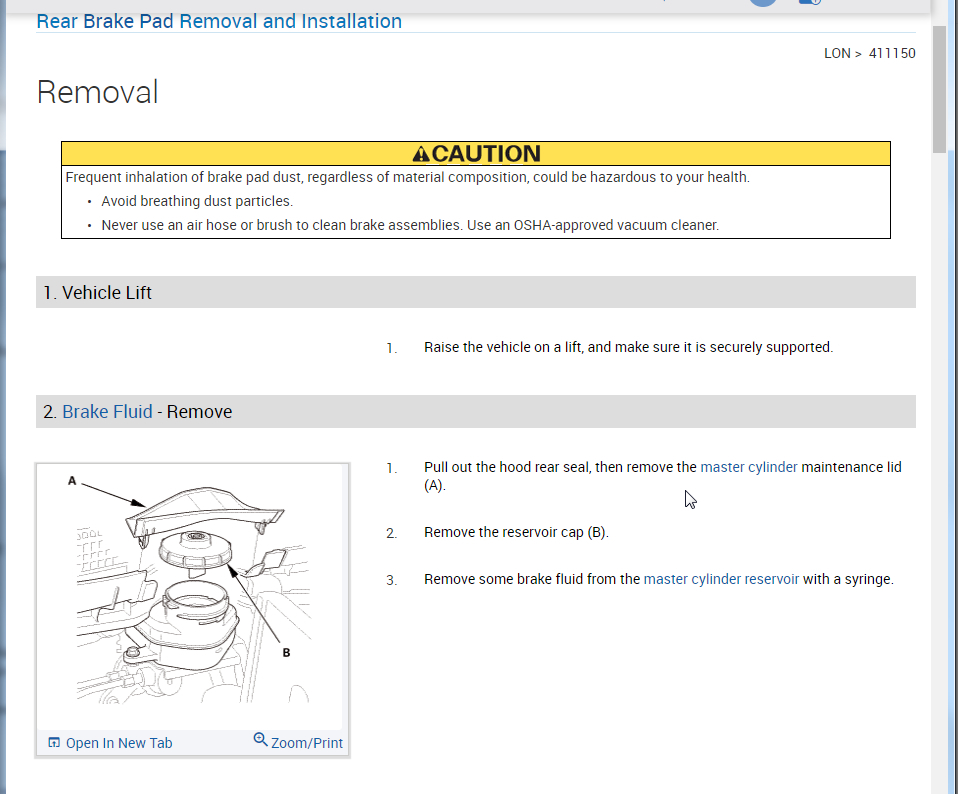
Task: Open the Rear Brake Pad Removal and Installation title link
Action: point(219,21)
